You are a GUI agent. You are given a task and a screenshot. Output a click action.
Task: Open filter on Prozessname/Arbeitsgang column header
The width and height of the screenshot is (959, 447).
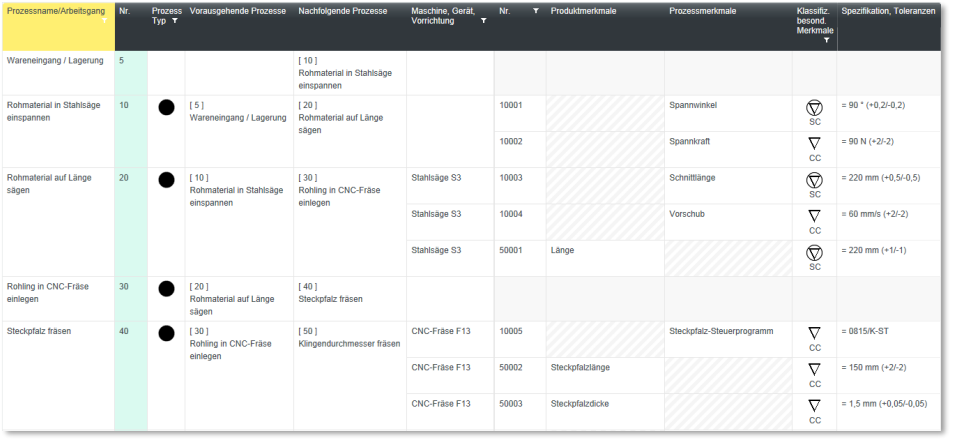105,21
